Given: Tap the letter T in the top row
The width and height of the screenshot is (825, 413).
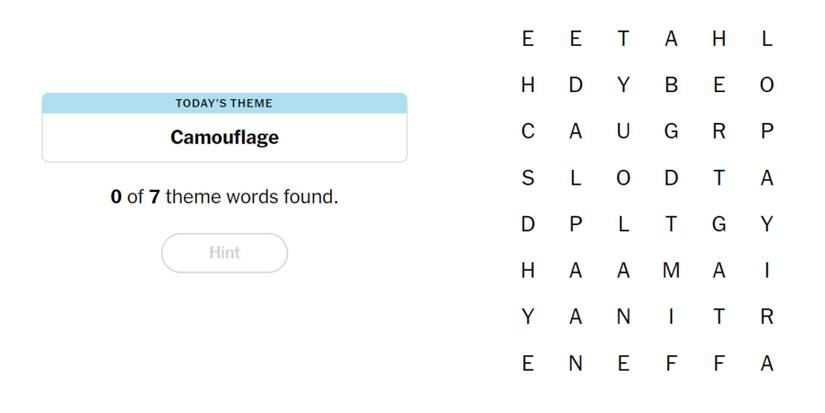Looking at the screenshot, I should (x=623, y=40).
